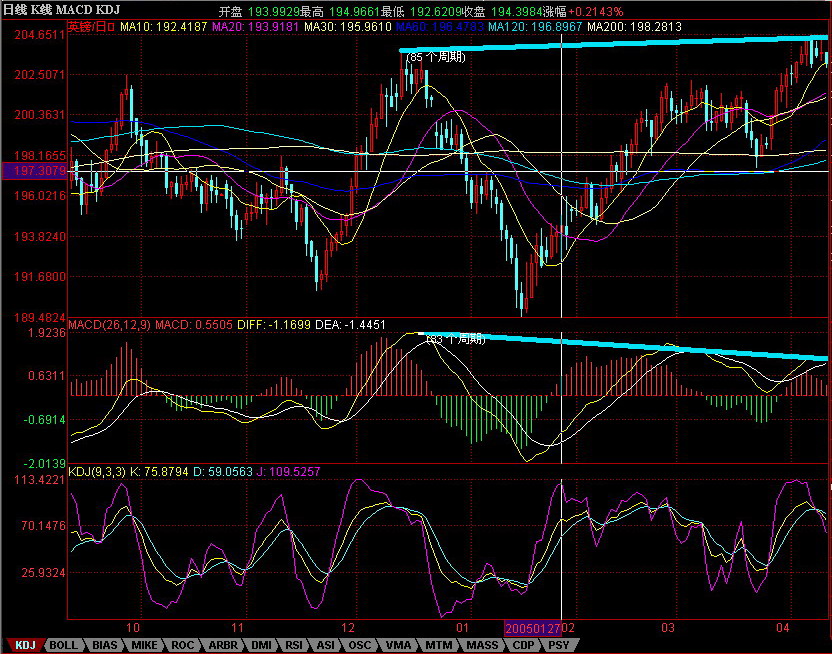This screenshot has width=832, height=654.
Task: Switch to the BOLL indicator tab
Action: pyautogui.click(x=63, y=645)
